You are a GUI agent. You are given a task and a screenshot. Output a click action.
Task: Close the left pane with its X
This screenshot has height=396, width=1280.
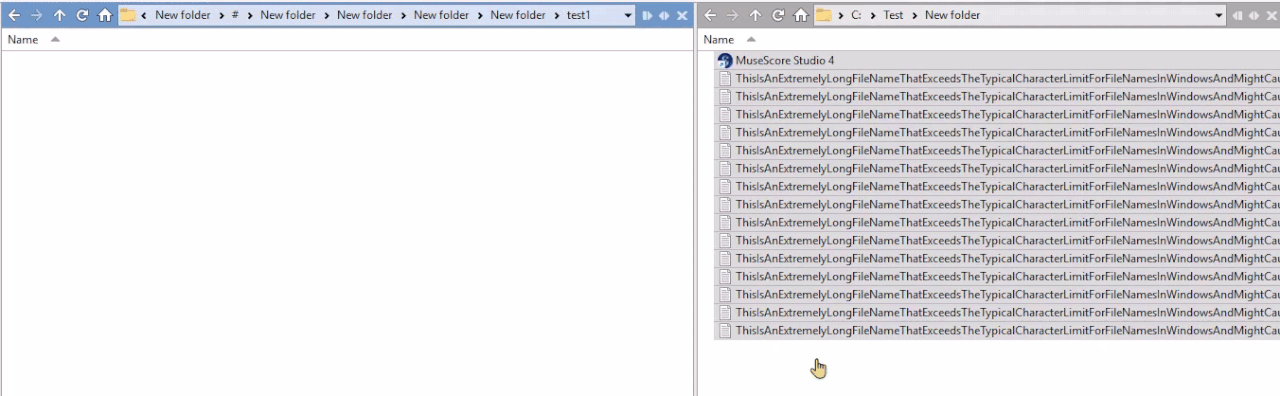coord(682,15)
